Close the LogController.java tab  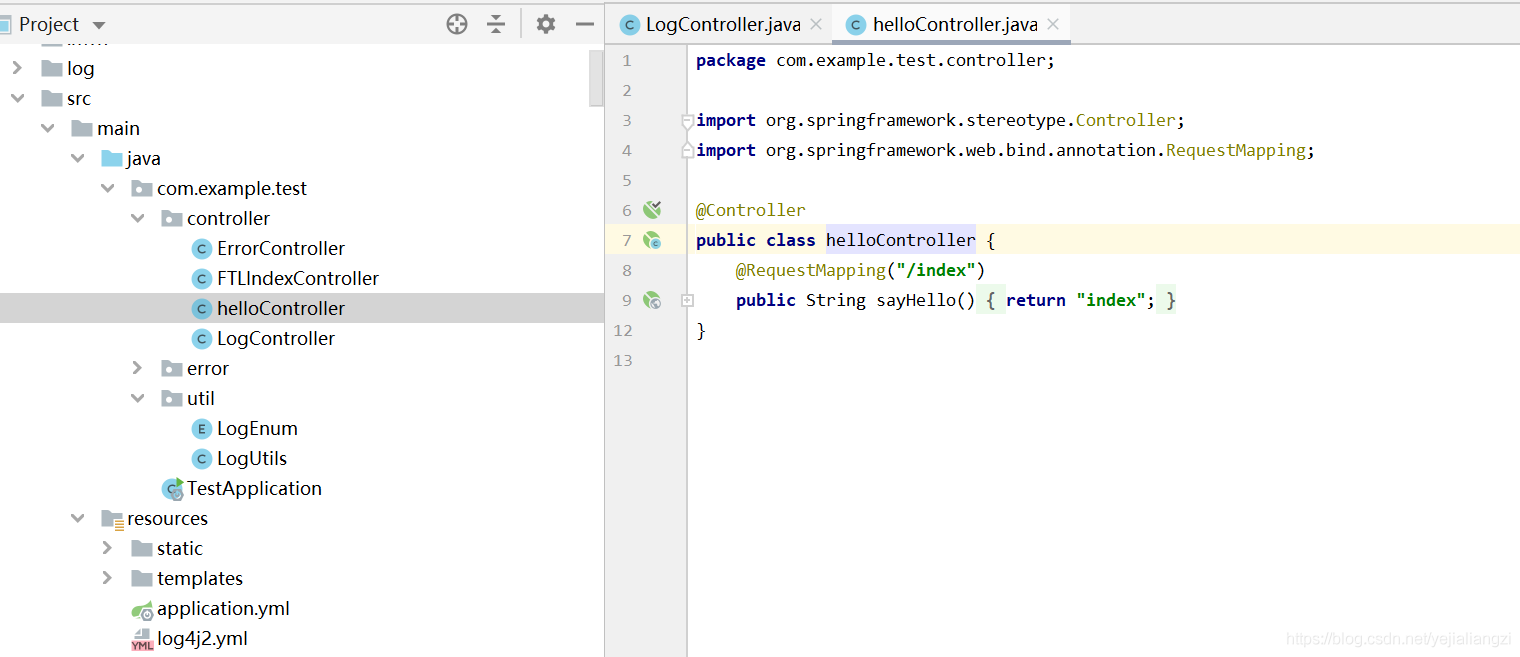click(816, 25)
